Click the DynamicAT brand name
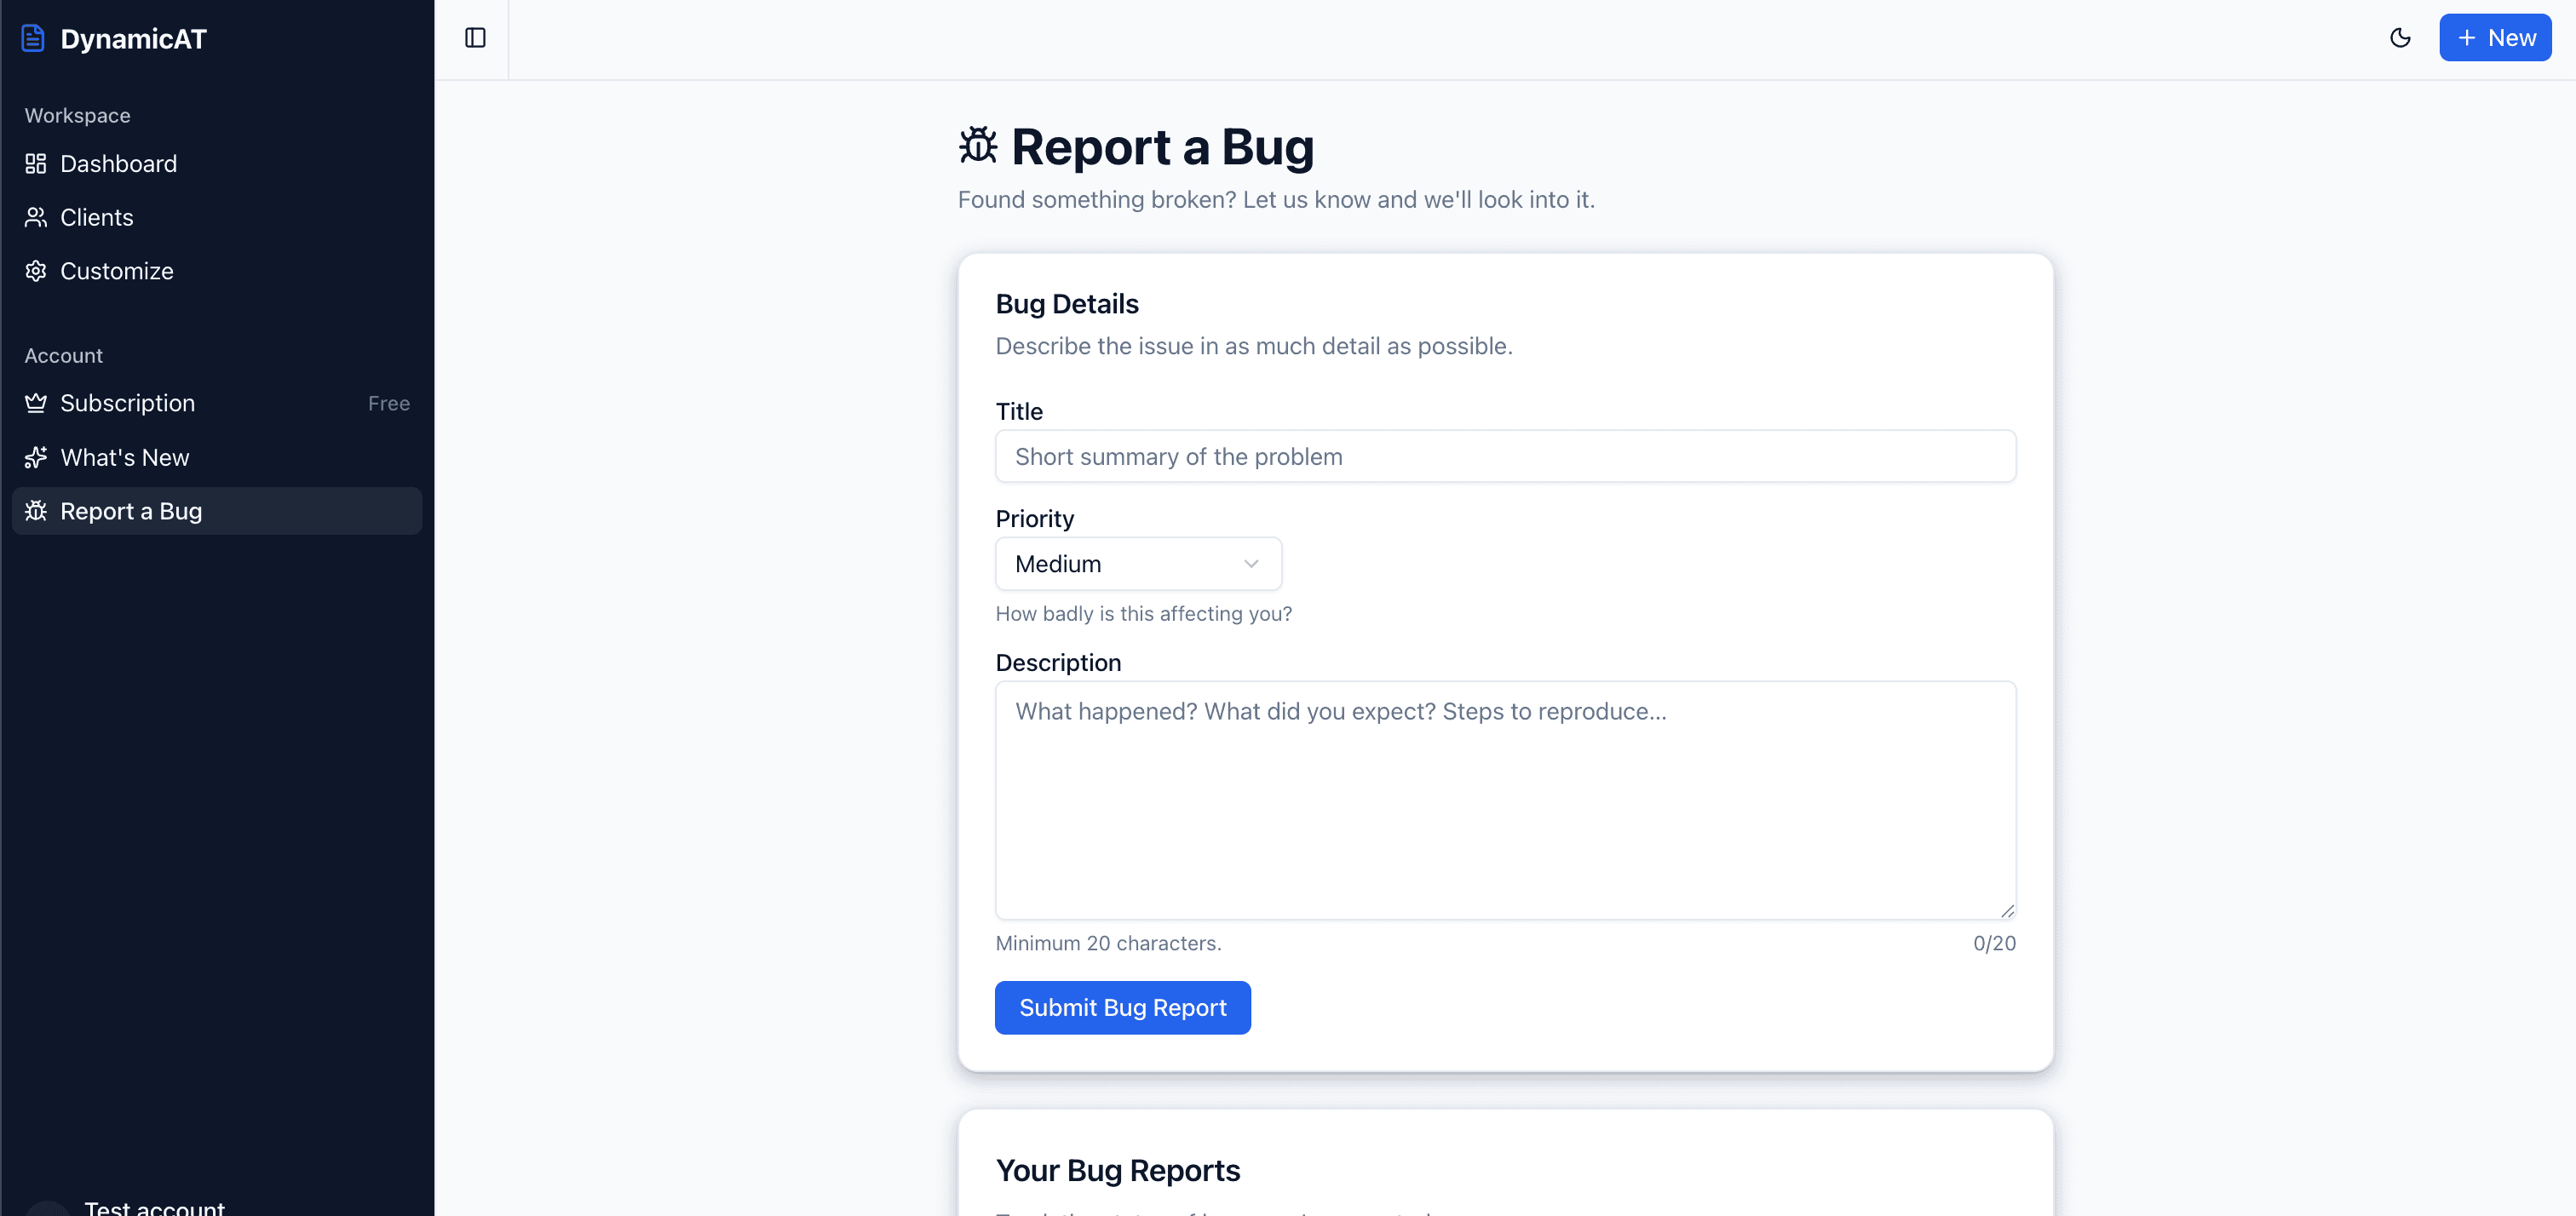The height and width of the screenshot is (1216, 2576). coord(133,38)
